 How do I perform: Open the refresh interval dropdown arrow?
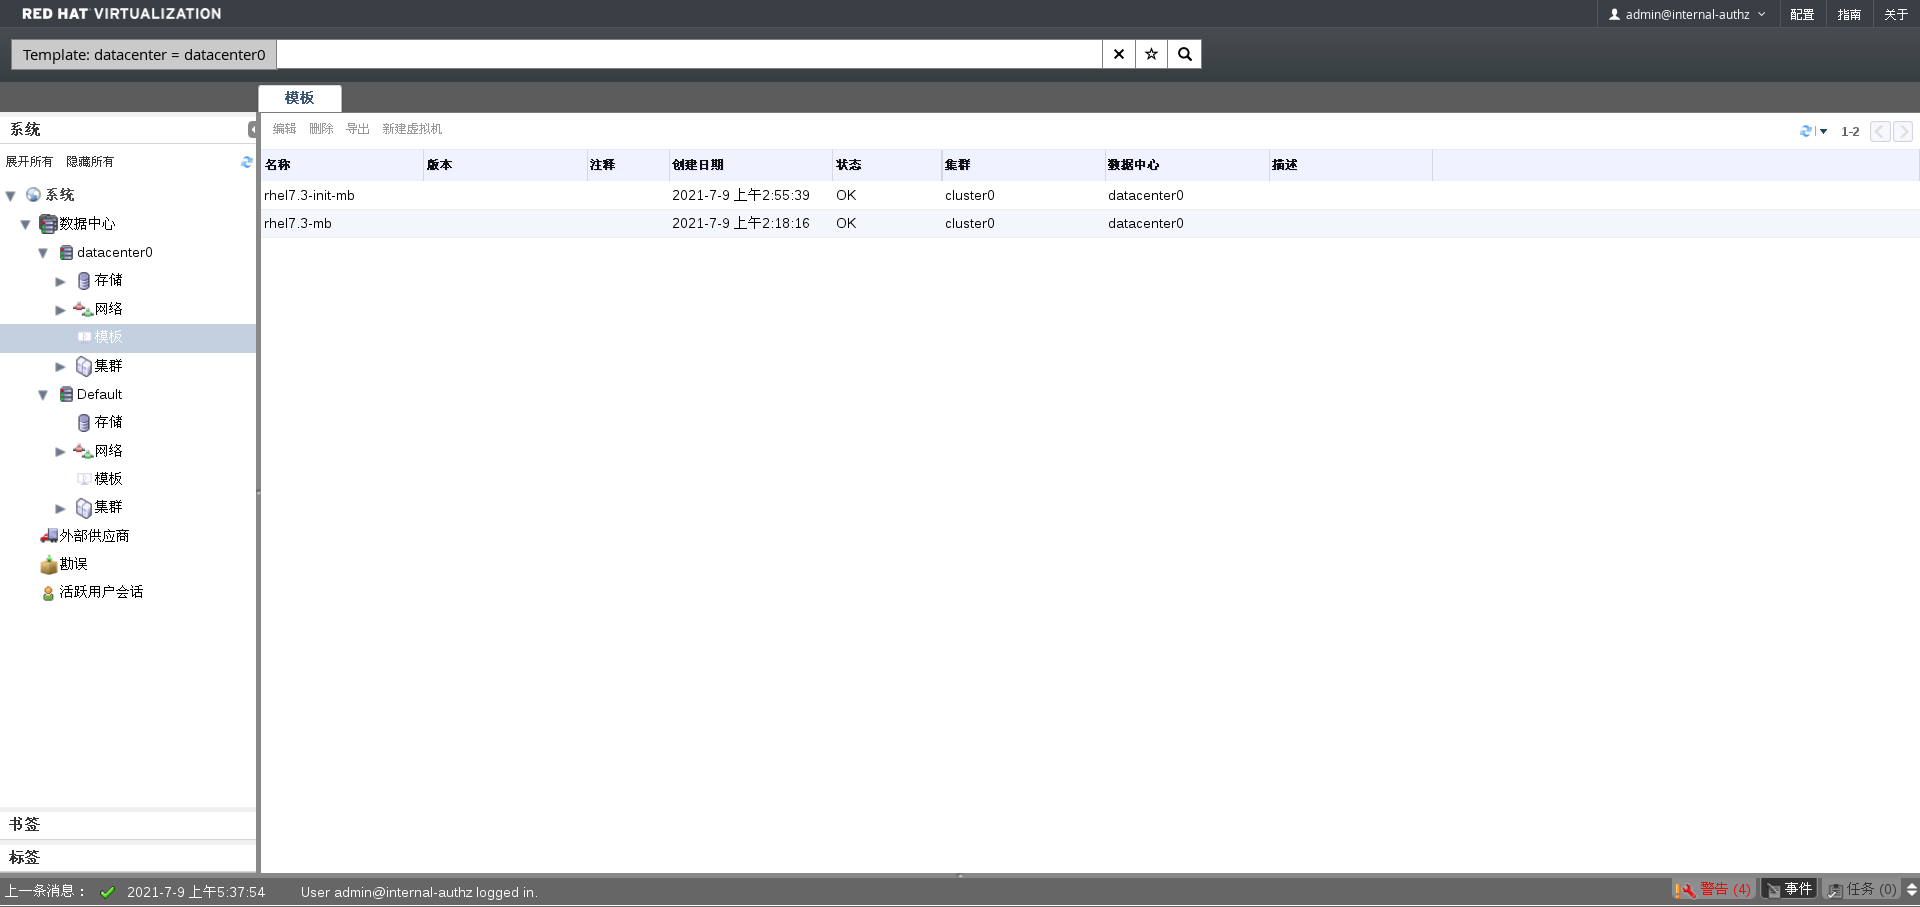1823,131
